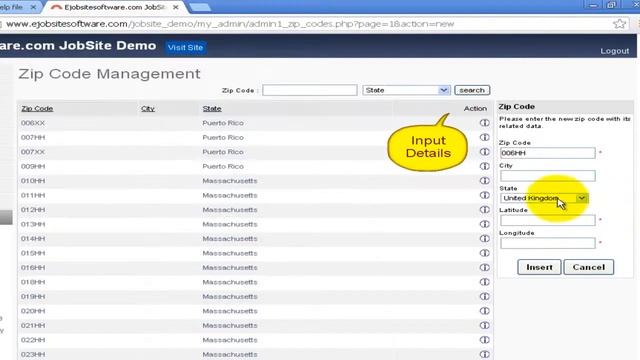Click action icon for 015HH row
The height and width of the screenshot is (360, 640).
(x=484, y=253)
